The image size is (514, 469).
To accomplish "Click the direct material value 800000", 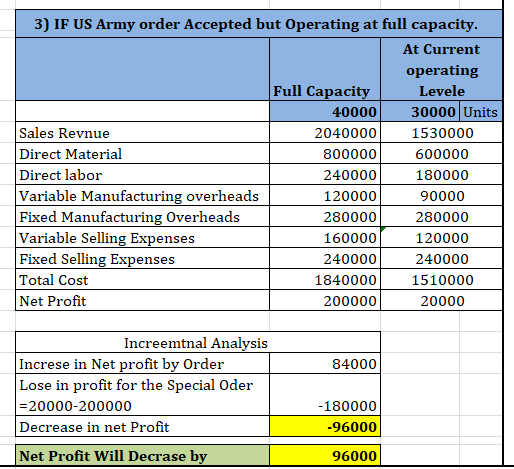I will click(325, 154).
